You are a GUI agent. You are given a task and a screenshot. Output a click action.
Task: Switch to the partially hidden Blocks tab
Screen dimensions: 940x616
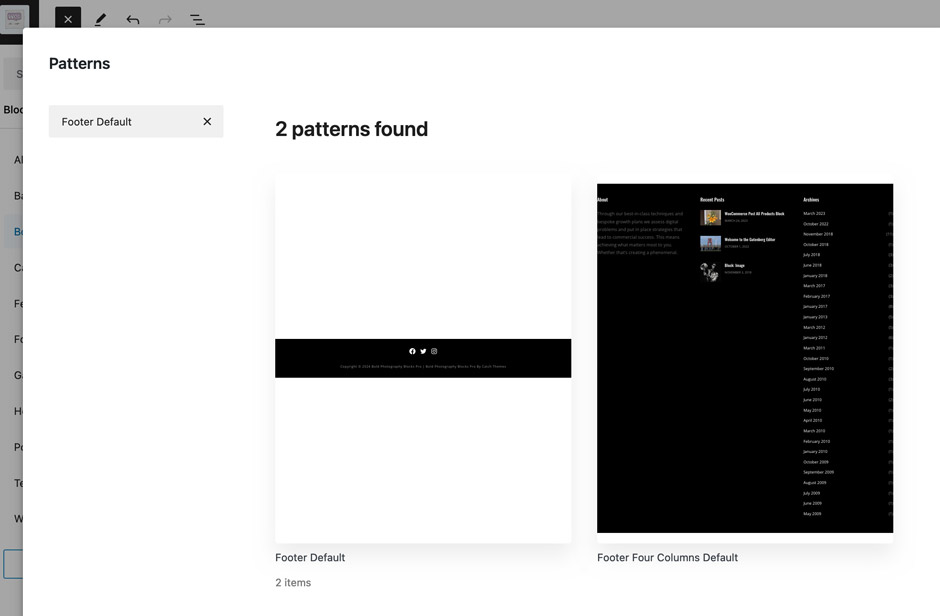tap(13, 110)
